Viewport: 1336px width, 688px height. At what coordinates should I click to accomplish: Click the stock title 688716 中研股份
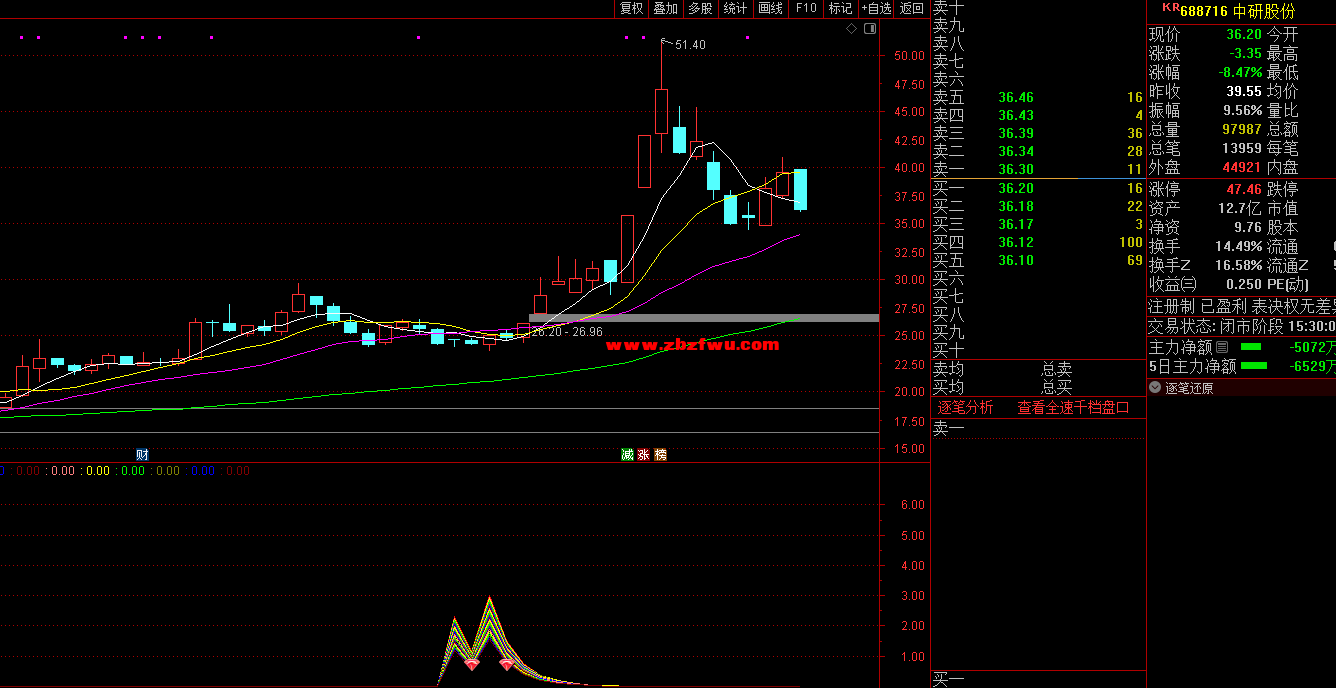[1237, 11]
